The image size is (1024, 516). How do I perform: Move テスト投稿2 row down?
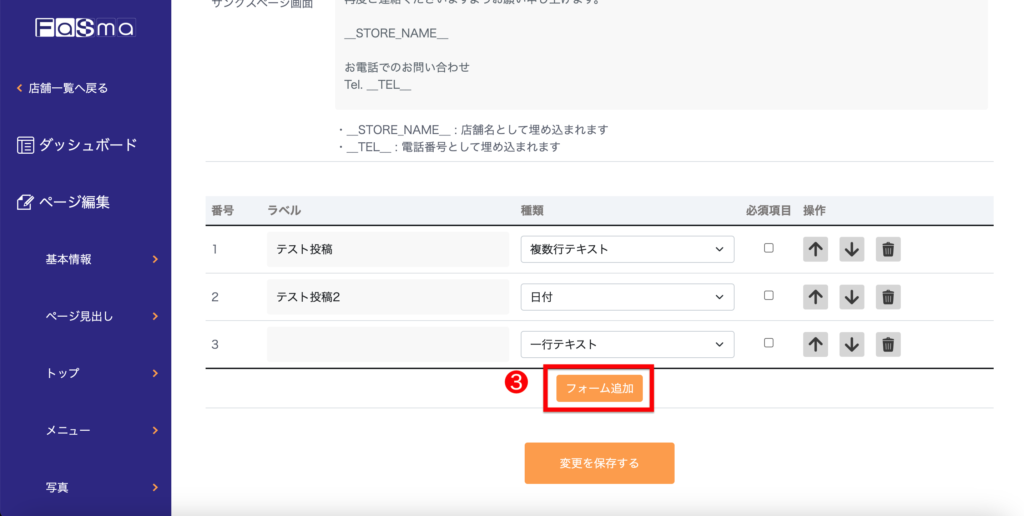(x=851, y=297)
